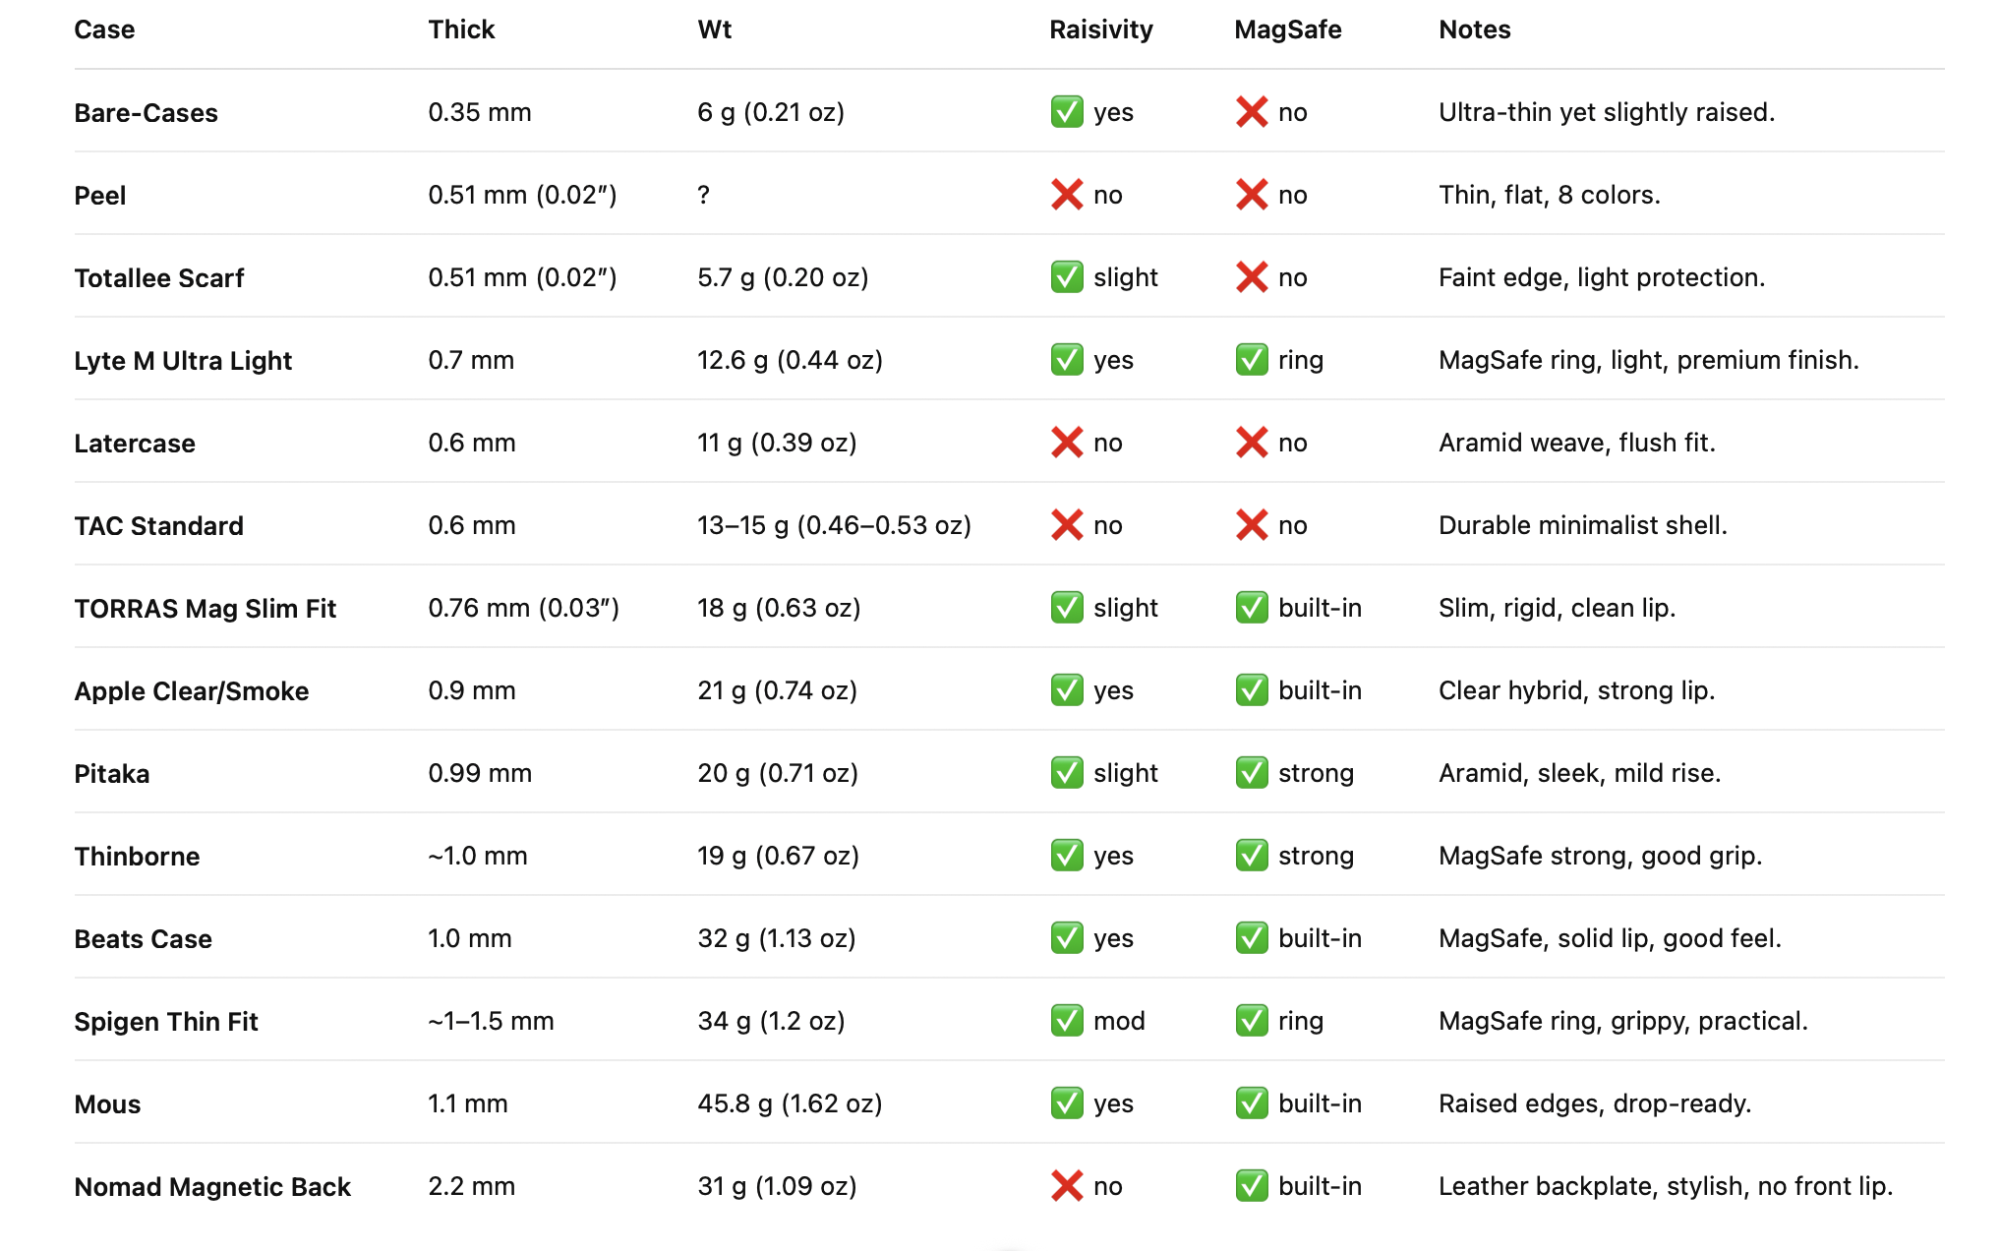Image resolution: width=2000 pixels, height=1251 pixels.
Task: Click the Case column header
Action: [104, 30]
